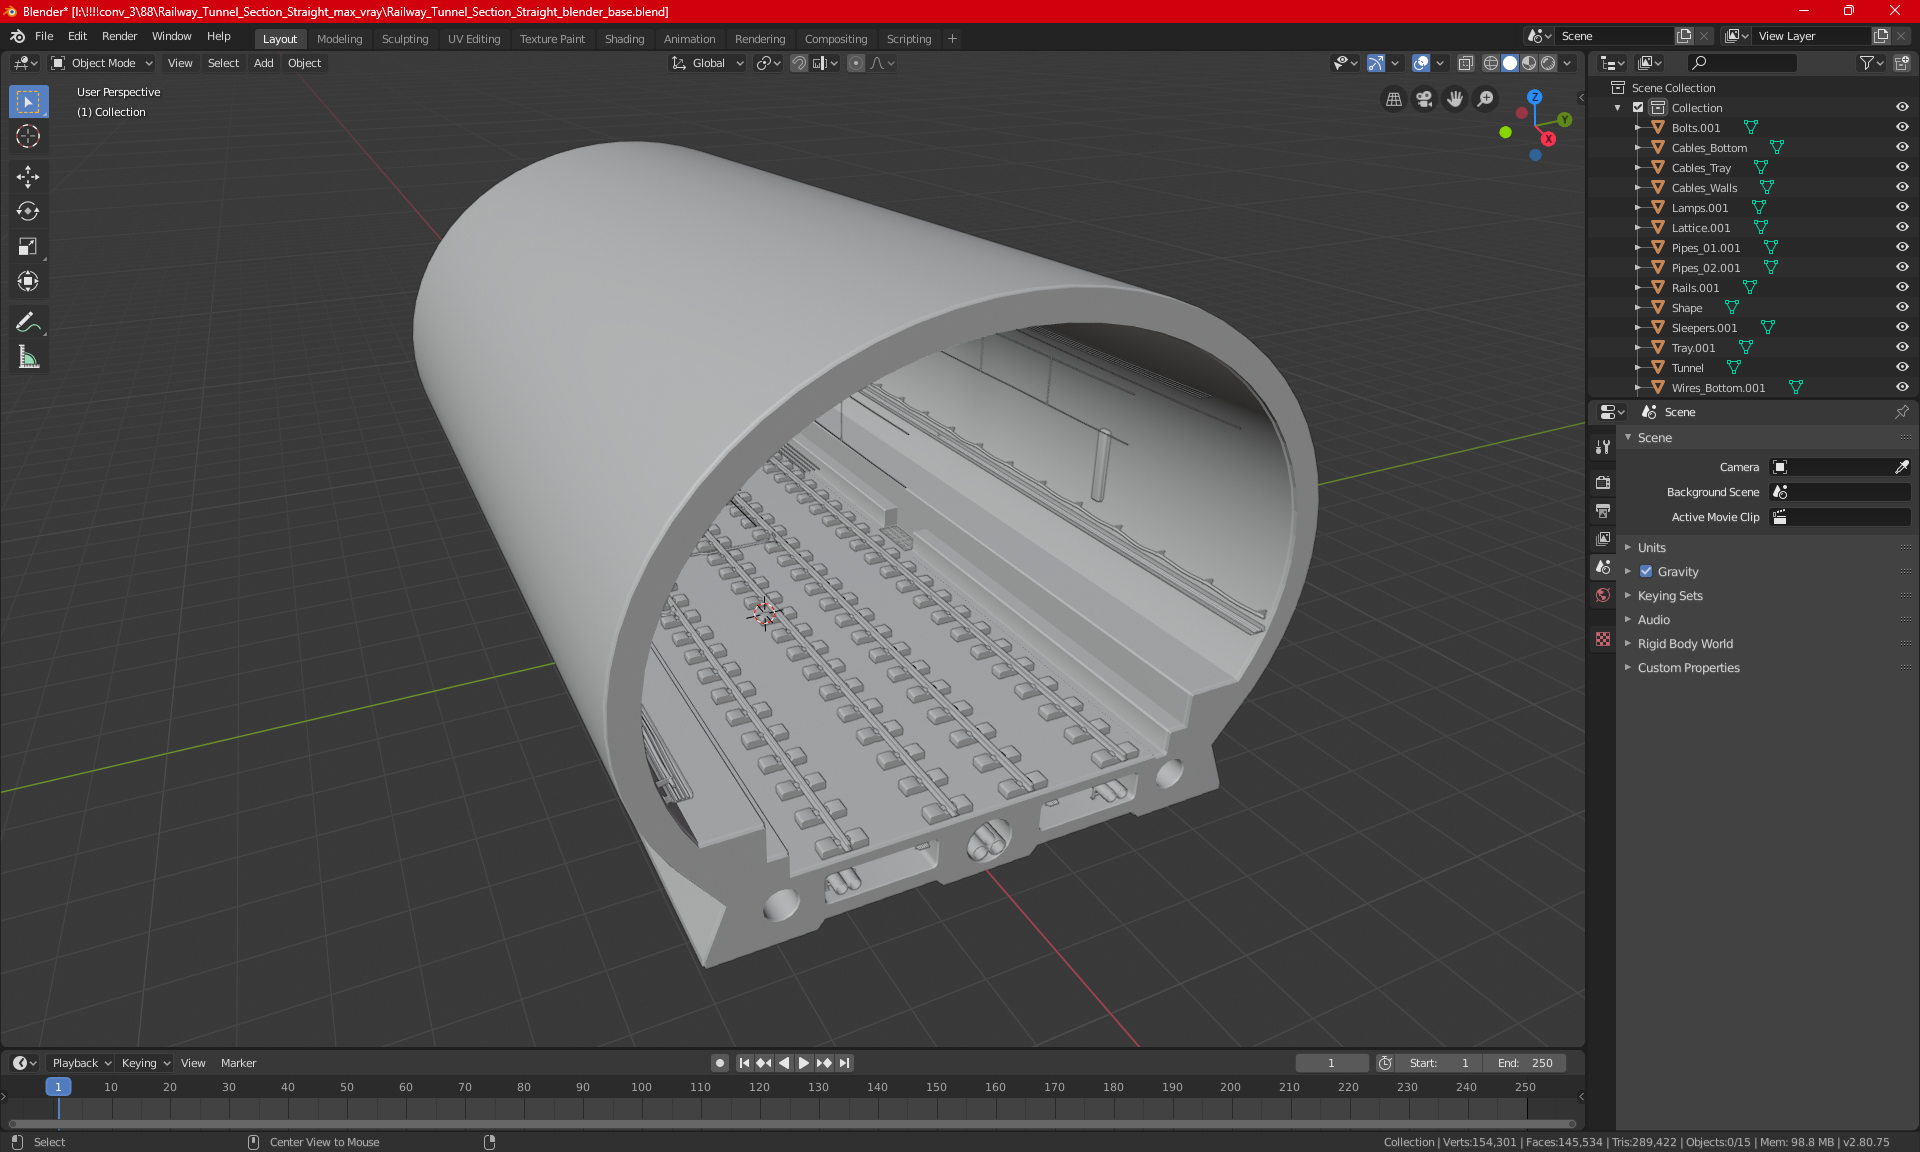Open the Render menu

click(119, 36)
